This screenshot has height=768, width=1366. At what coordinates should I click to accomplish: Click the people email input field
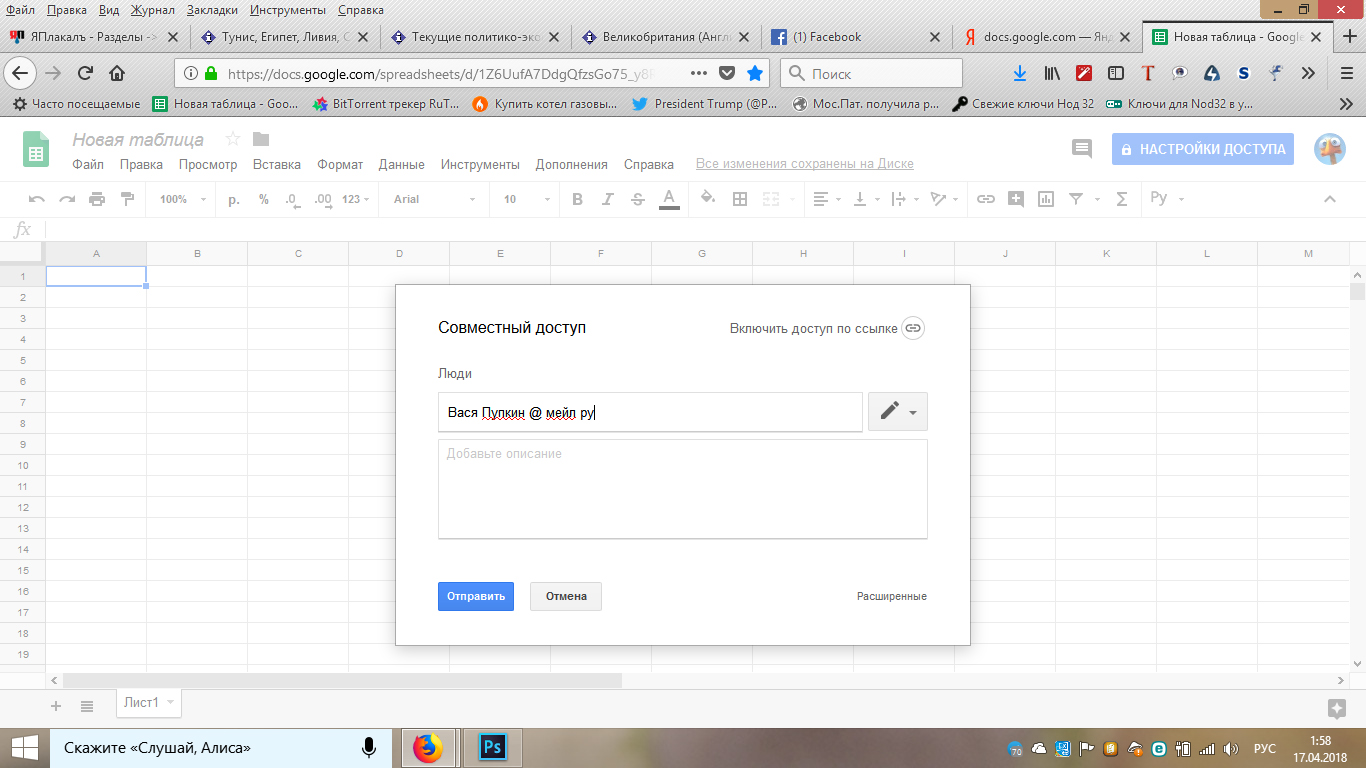(x=650, y=412)
